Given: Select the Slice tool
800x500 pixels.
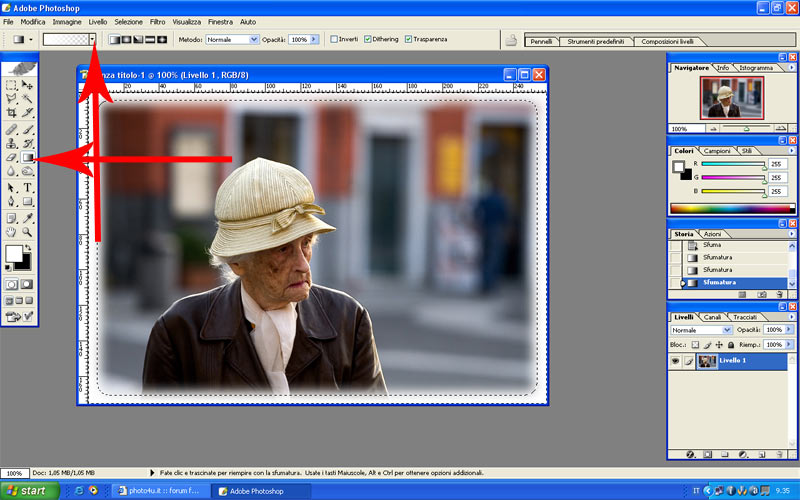Looking at the screenshot, I should [x=28, y=112].
